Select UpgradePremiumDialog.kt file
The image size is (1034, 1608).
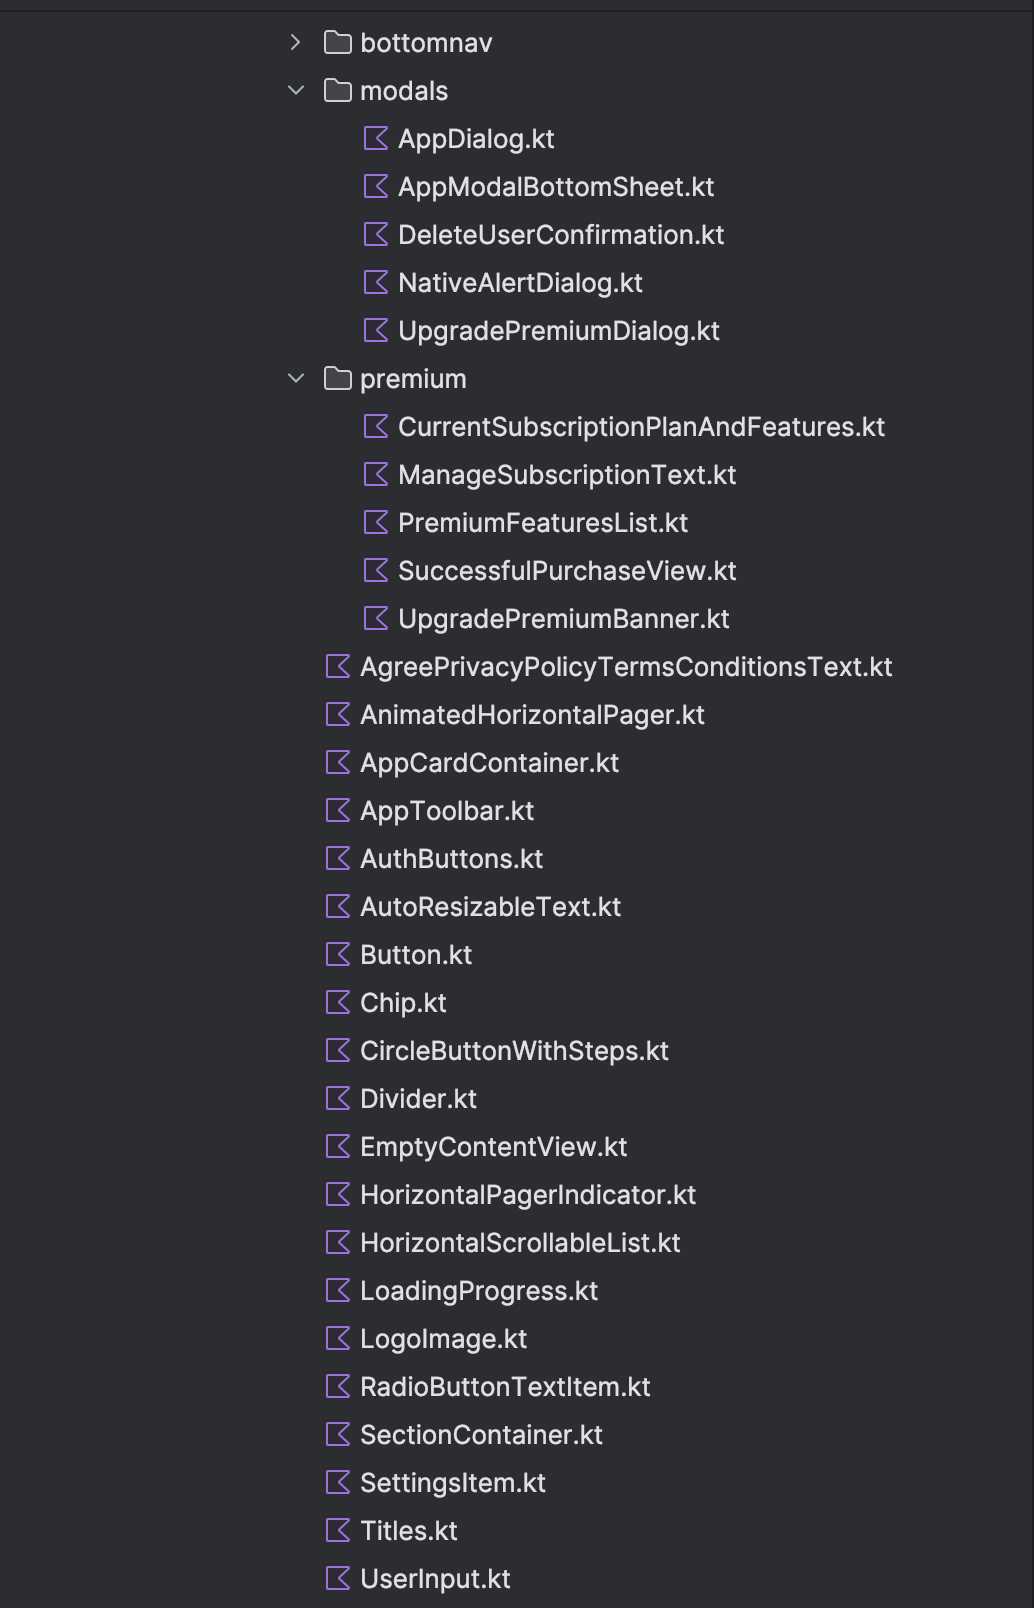click(559, 331)
